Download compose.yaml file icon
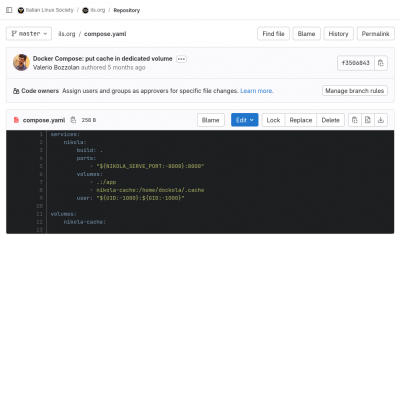This screenshot has height=400, width=400. tap(381, 120)
